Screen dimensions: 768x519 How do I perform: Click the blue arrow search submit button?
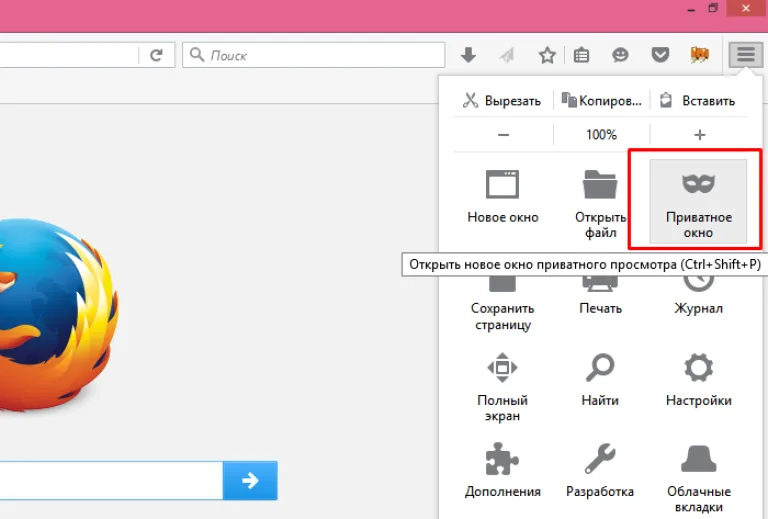pyautogui.click(x=250, y=480)
